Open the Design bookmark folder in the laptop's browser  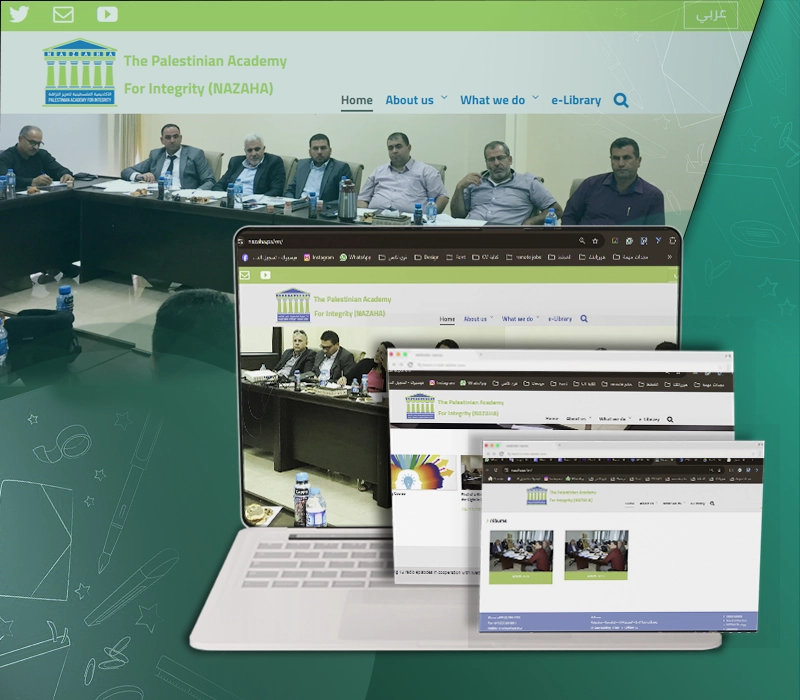click(x=426, y=257)
